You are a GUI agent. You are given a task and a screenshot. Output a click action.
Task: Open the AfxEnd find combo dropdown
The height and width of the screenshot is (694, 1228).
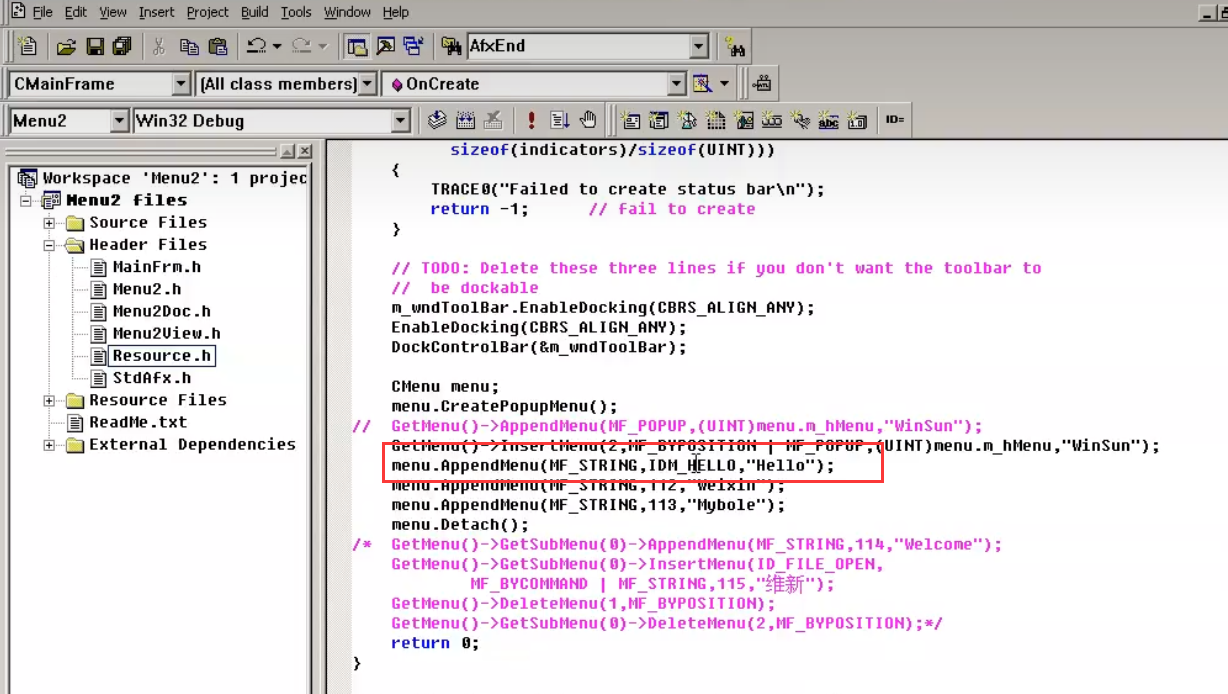[x=699, y=46]
